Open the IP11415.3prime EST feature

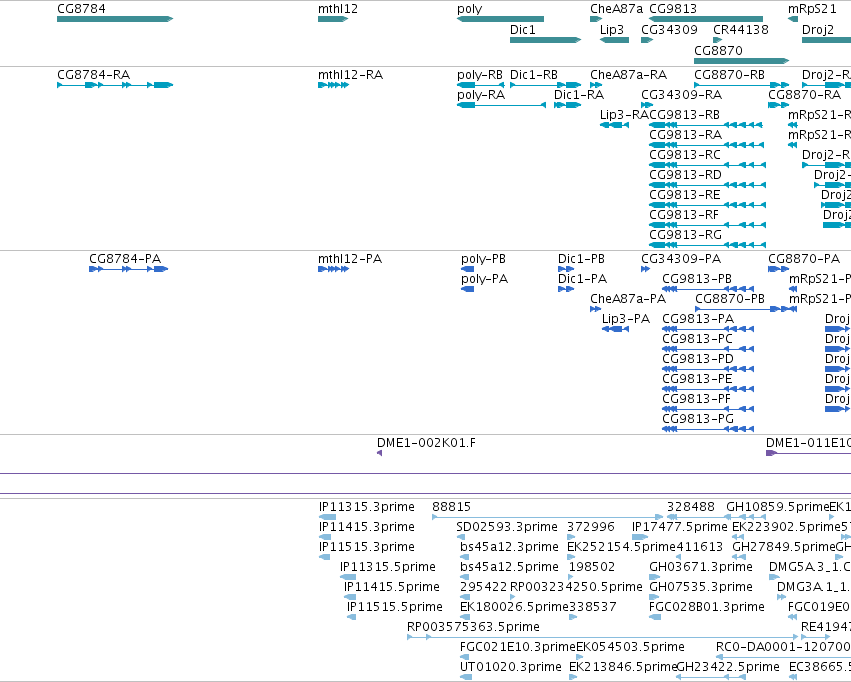[x=325, y=537]
